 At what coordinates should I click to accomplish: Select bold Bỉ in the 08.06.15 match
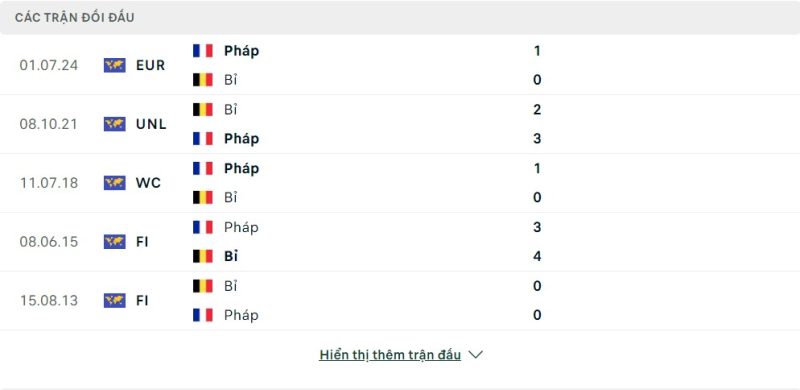(231, 256)
